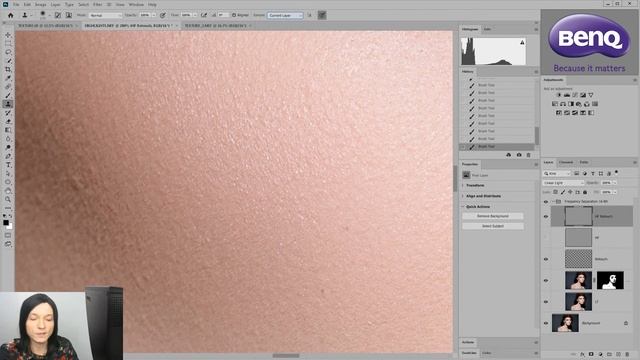
Task: Lock all with padlock icon
Action: (x=585, y=192)
